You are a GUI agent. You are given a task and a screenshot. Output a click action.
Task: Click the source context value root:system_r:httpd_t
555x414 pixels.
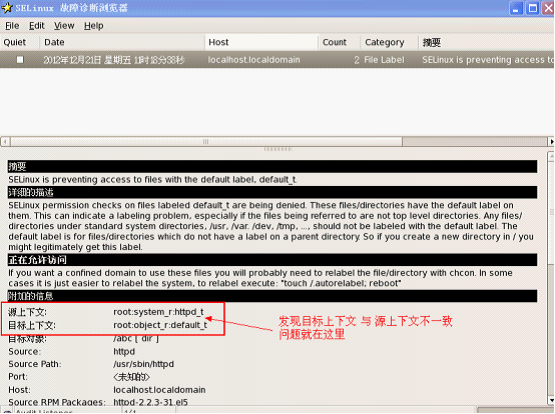coord(158,312)
